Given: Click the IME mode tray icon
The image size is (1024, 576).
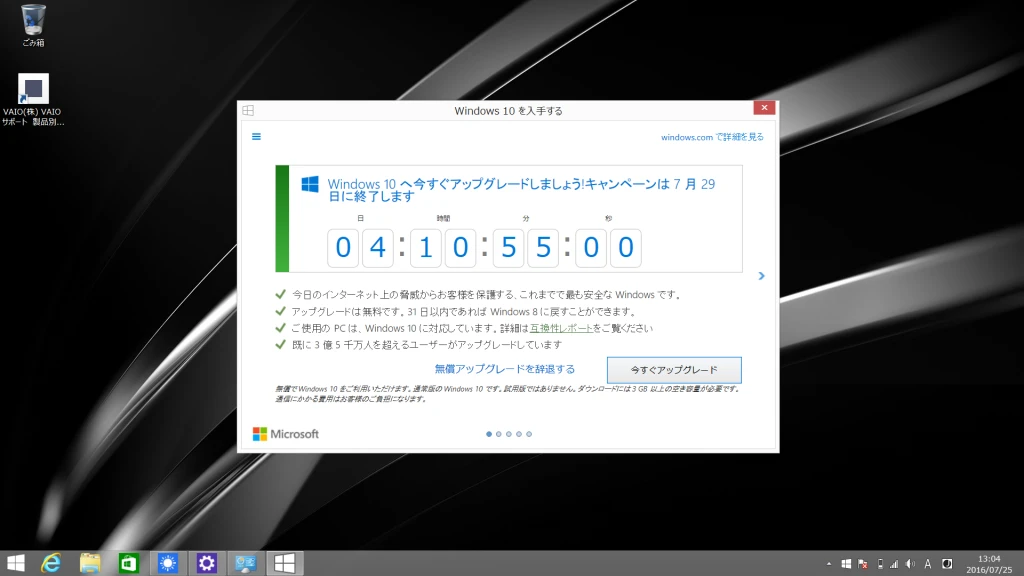Looking at the screenshot, I should [947, 564].
